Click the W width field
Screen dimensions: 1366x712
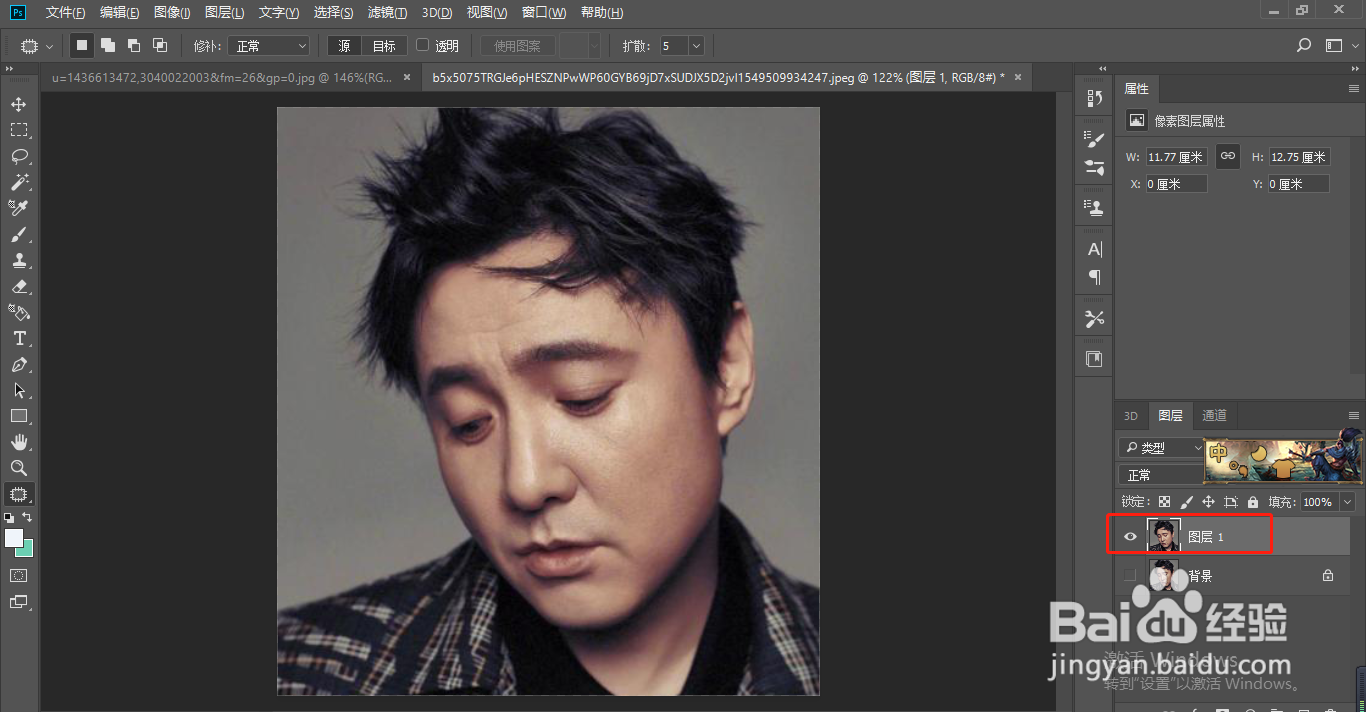point(1176,157)
